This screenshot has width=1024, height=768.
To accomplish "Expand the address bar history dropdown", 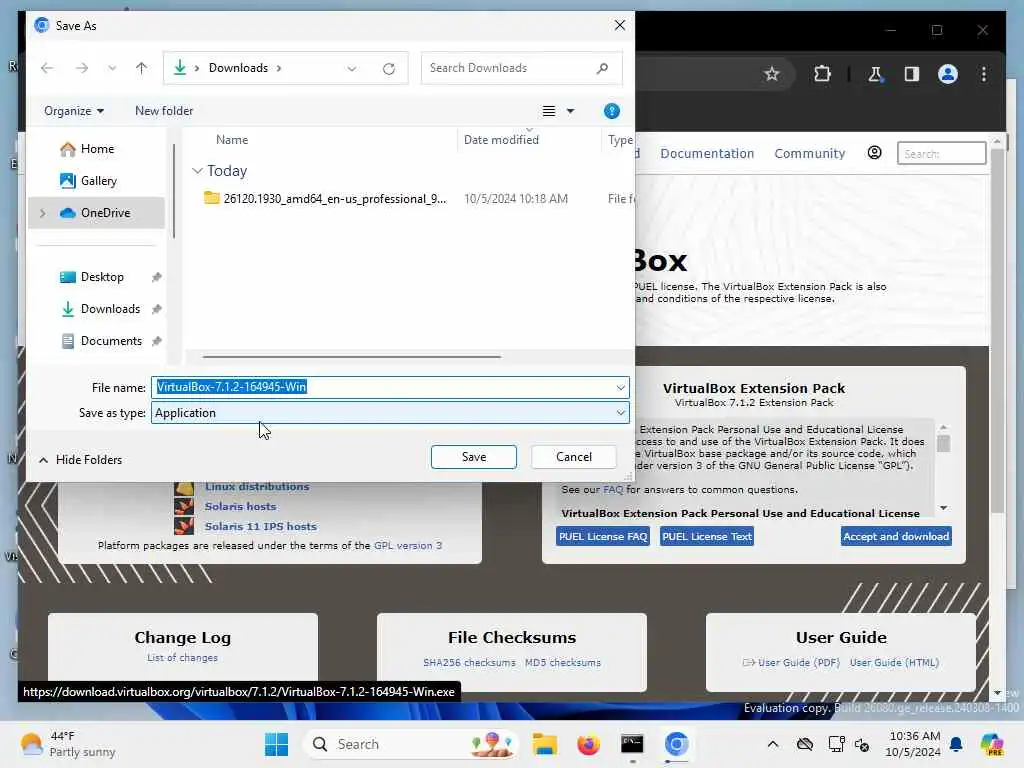I will tap(352, 69).
